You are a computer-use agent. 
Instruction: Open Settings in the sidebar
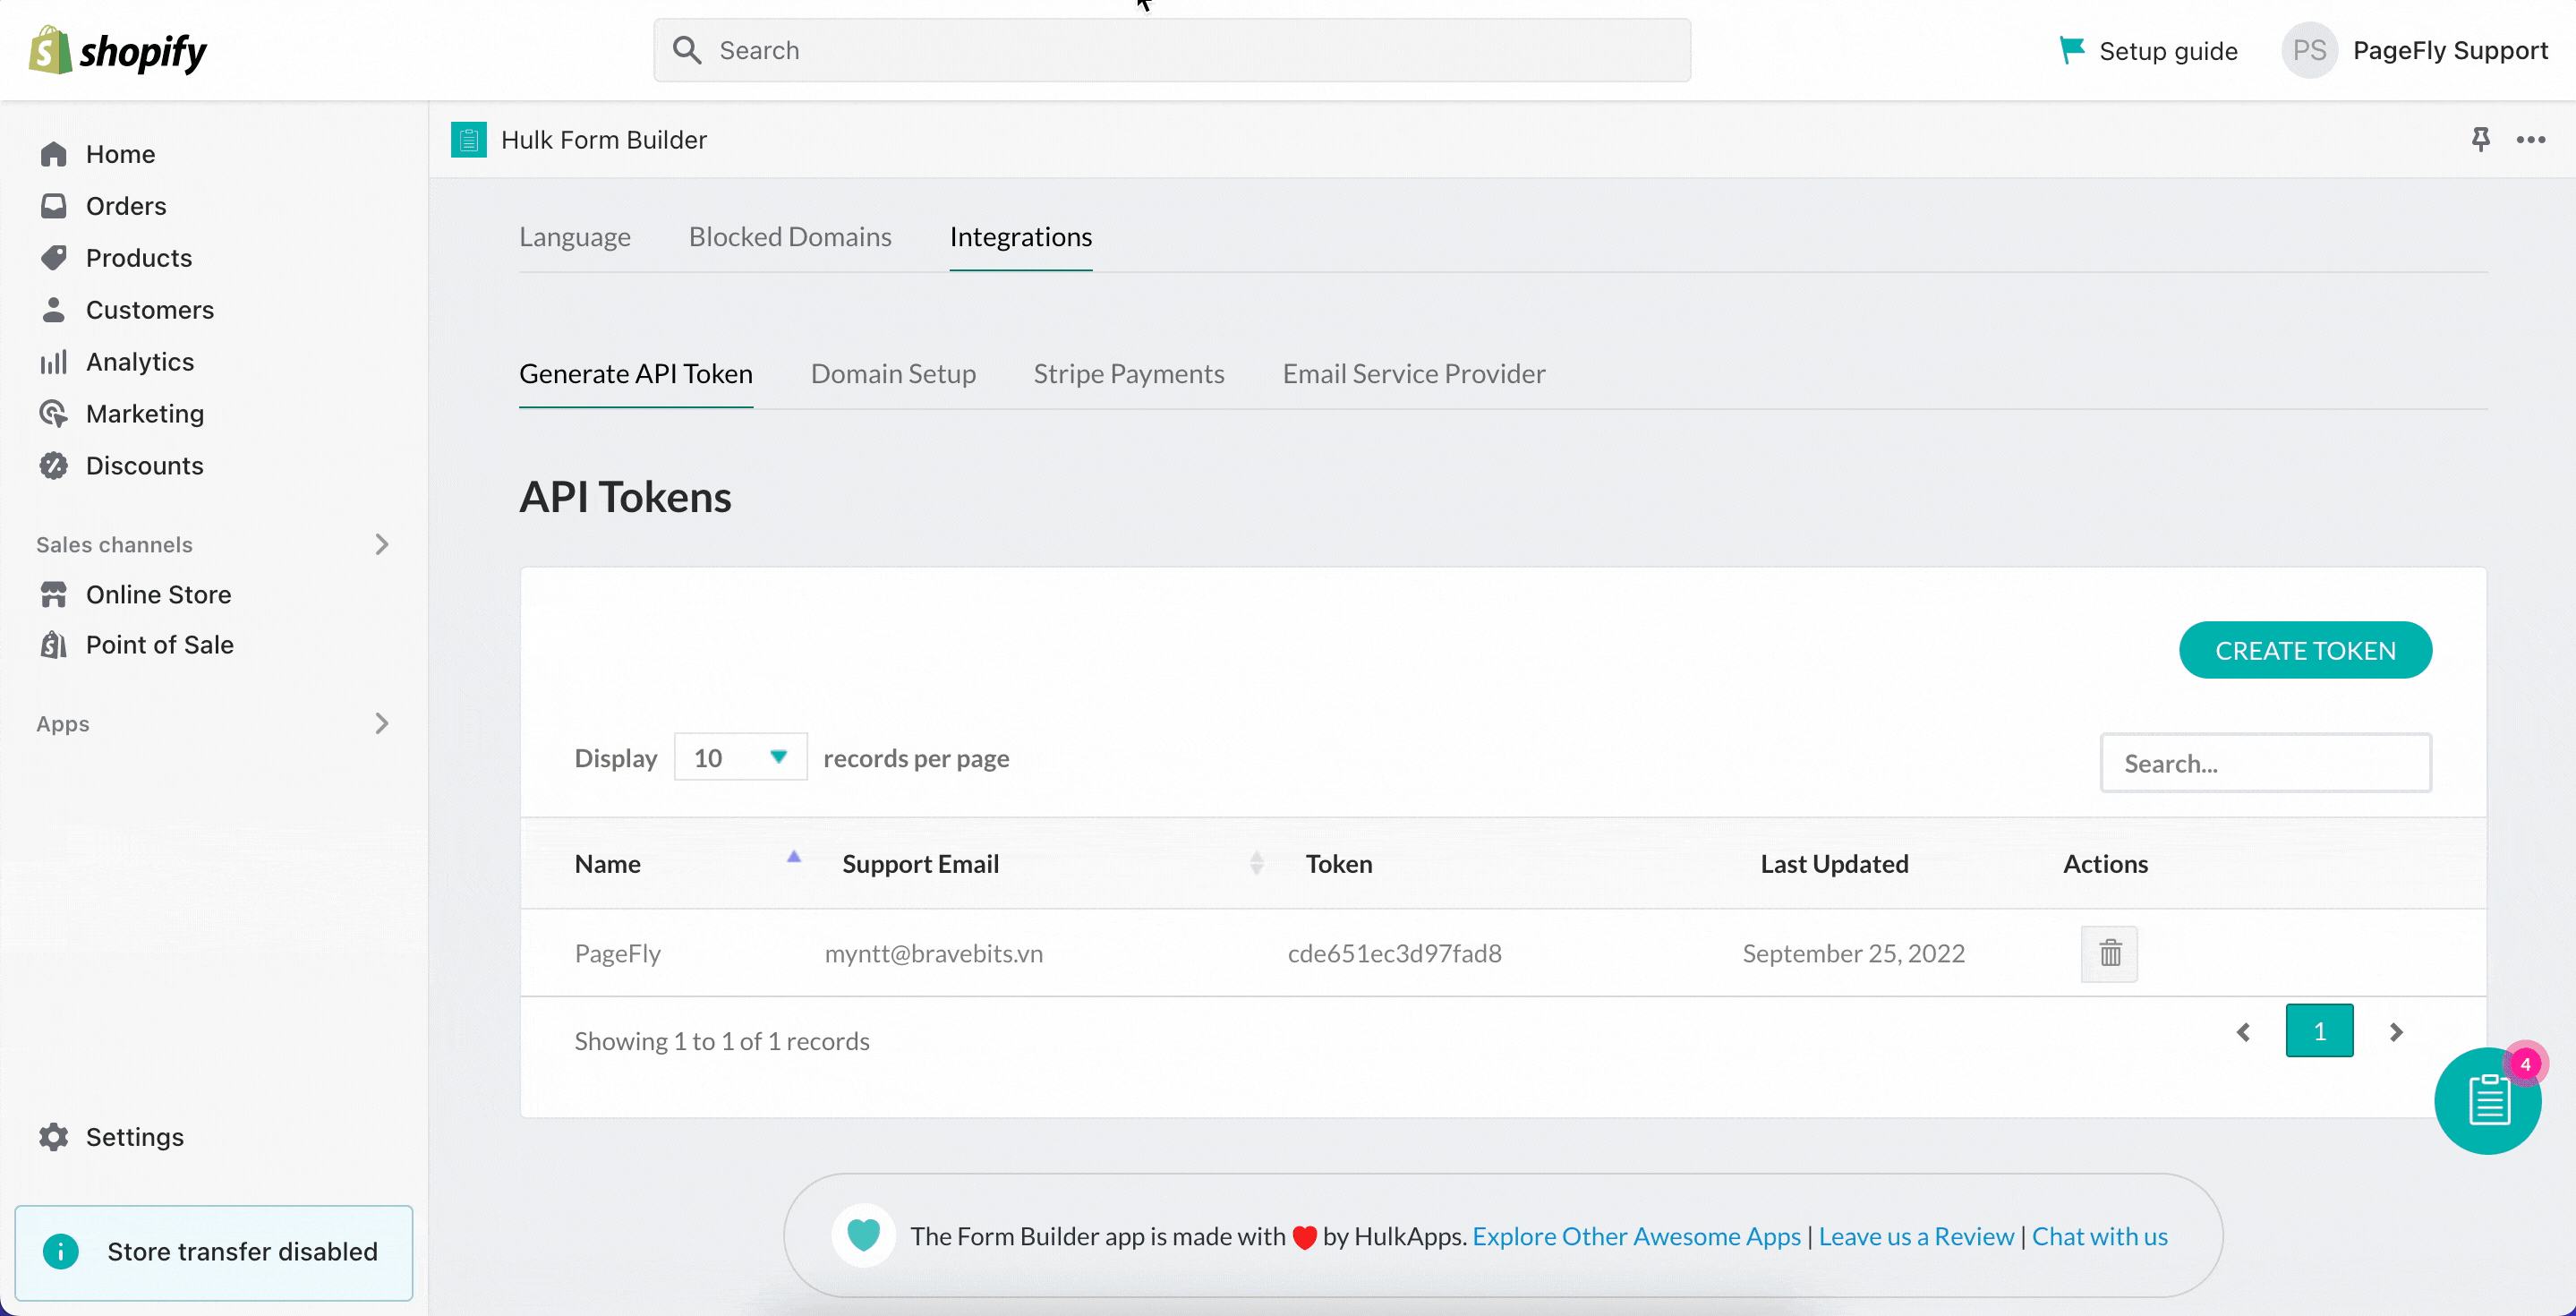click(135, 1137)
